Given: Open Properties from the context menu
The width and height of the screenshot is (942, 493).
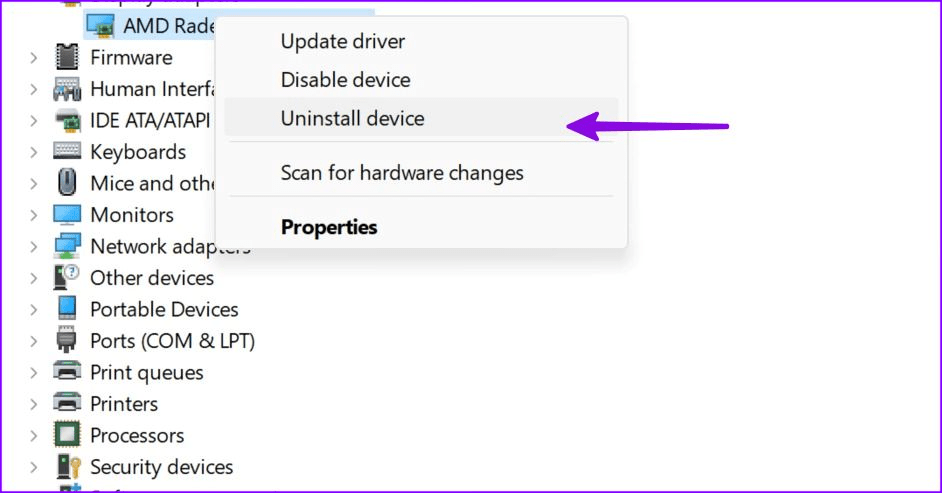Looking at the screenshot, I should pyautogui.click(x=329, y=227).
